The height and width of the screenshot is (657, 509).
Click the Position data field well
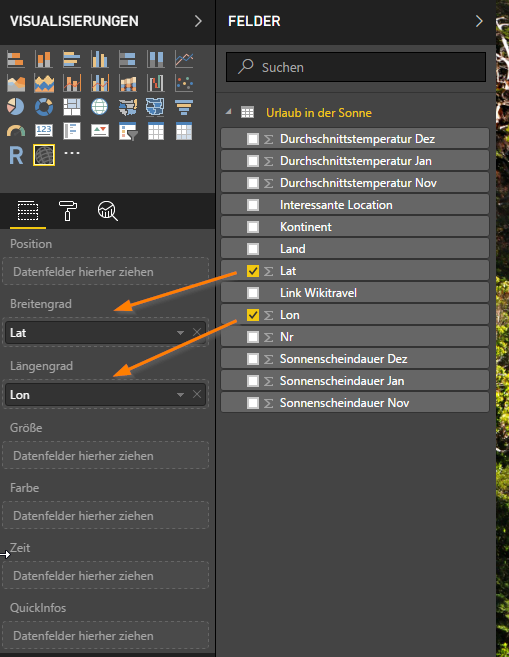(x=105, y=272)
